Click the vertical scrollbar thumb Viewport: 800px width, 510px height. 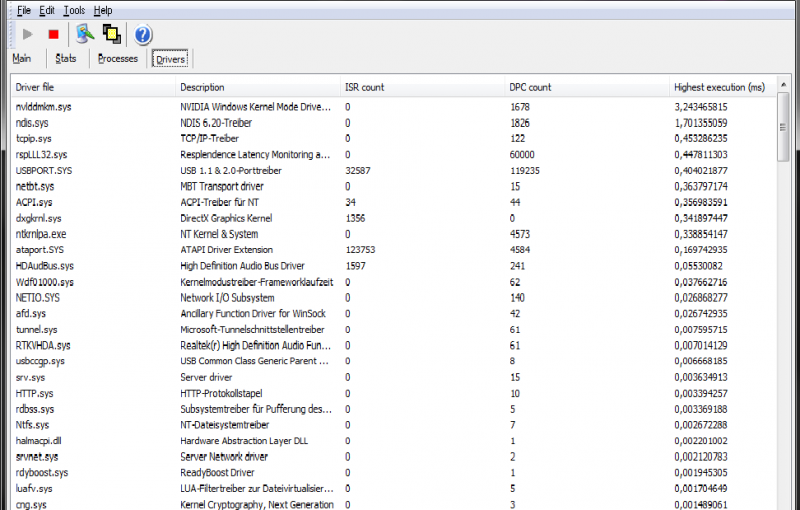pos(783,128)
